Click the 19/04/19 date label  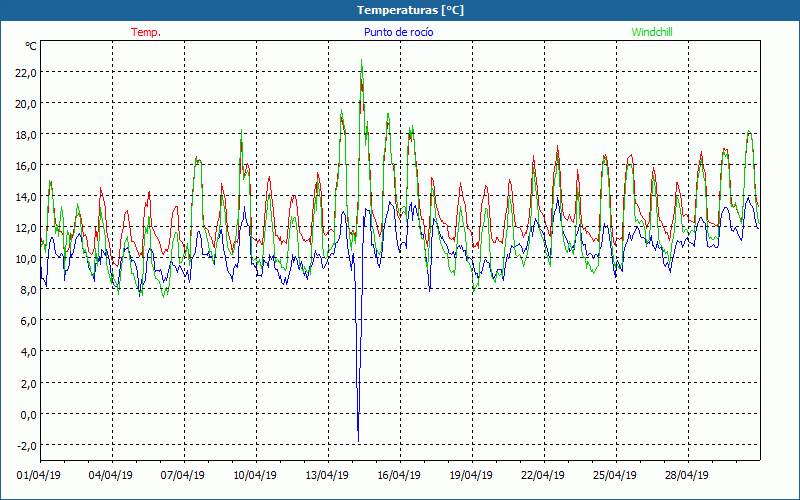click(471, 475)
